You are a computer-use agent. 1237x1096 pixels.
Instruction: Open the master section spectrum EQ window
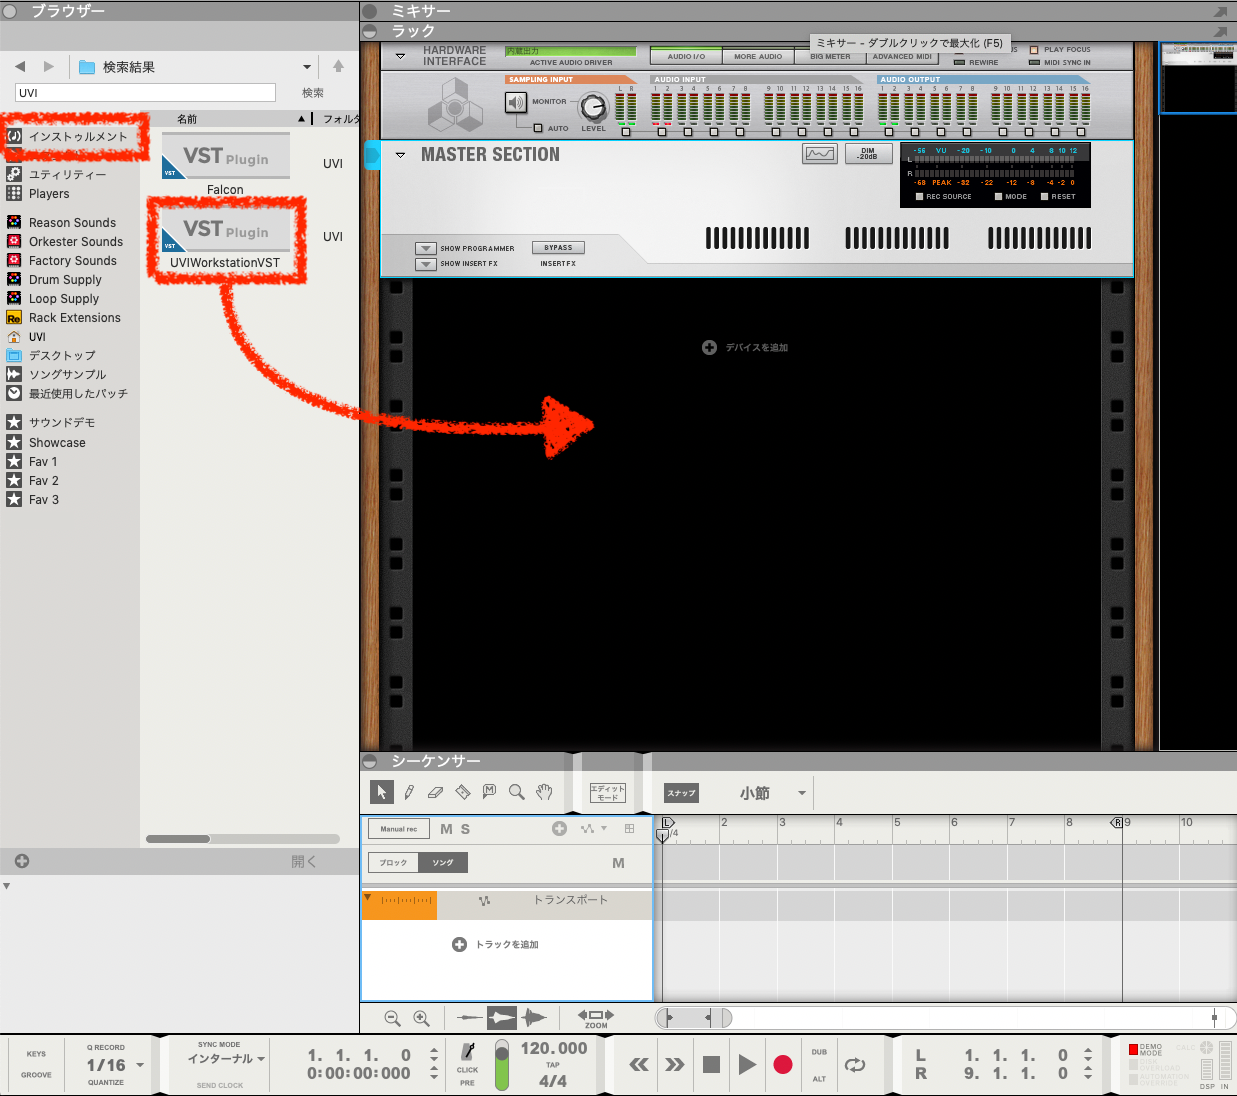tap(819, 154)
